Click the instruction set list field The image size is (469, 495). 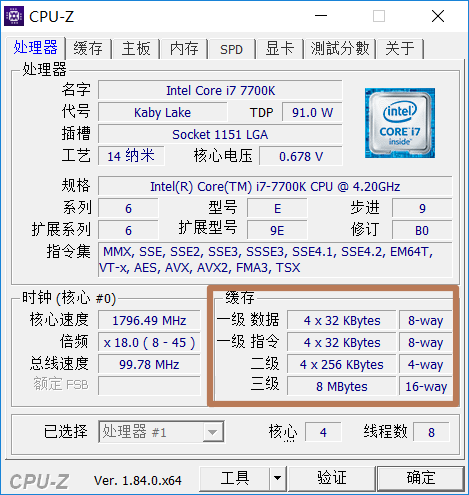(275, 260)
